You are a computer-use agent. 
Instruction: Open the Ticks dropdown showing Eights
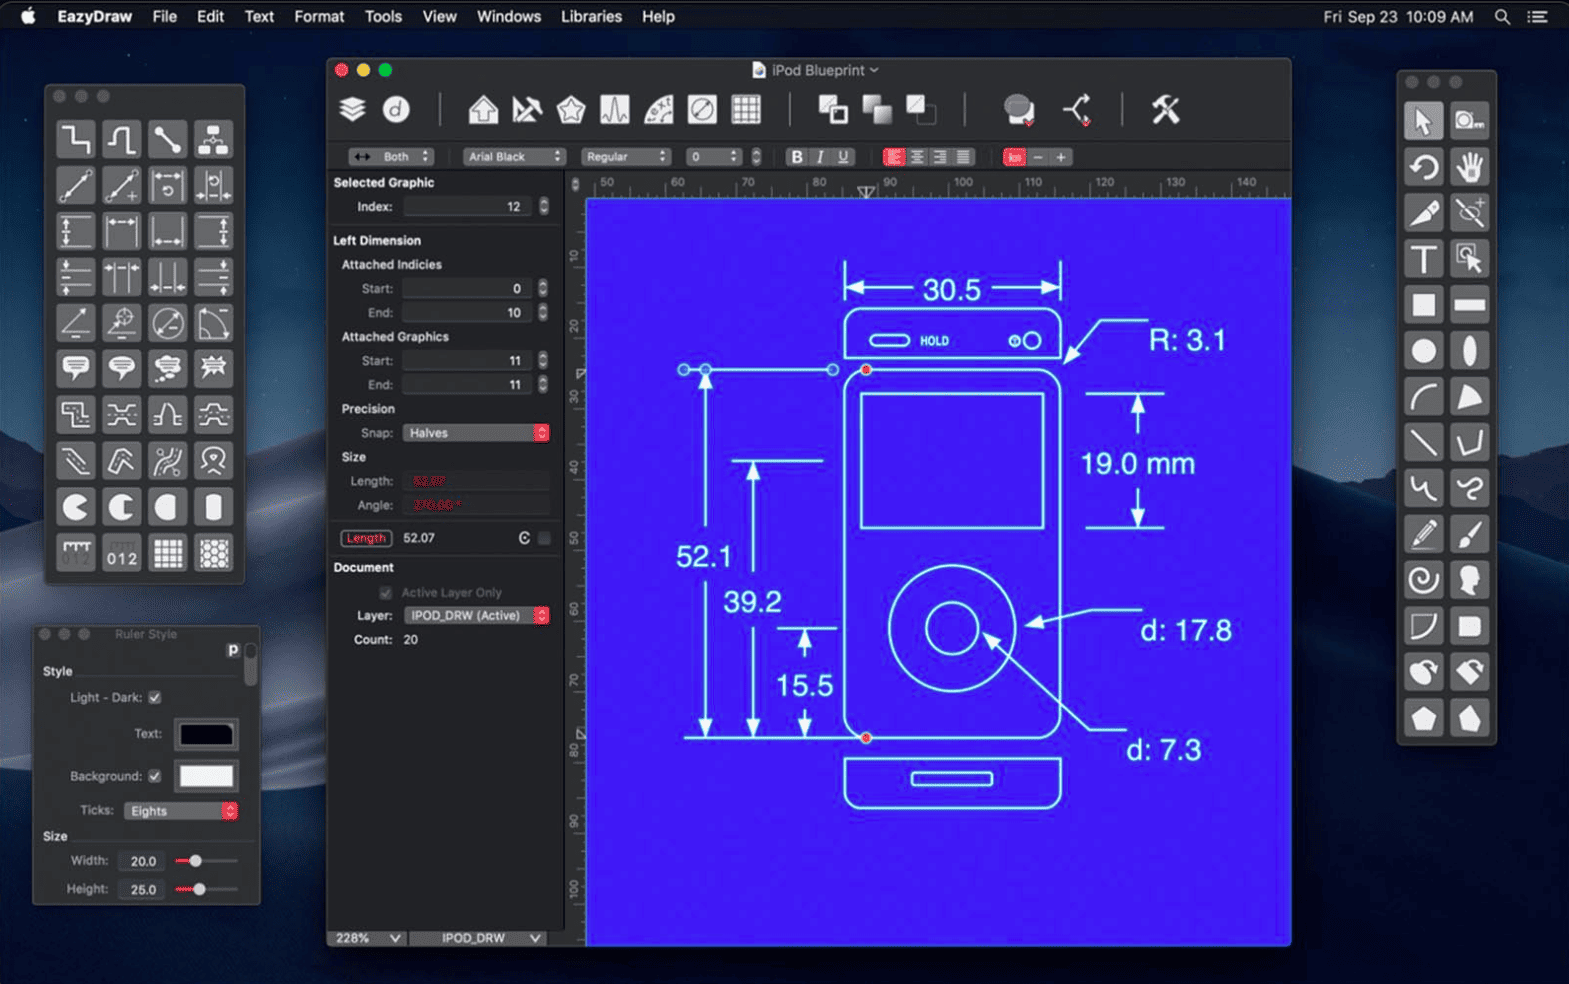180,811
